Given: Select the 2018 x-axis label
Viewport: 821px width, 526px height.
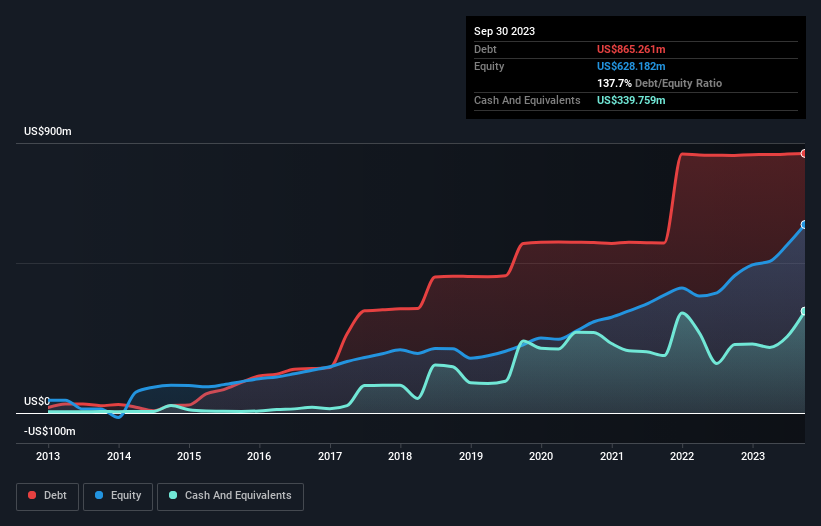Looking at the screenshot, I should [x=400, y=456].
